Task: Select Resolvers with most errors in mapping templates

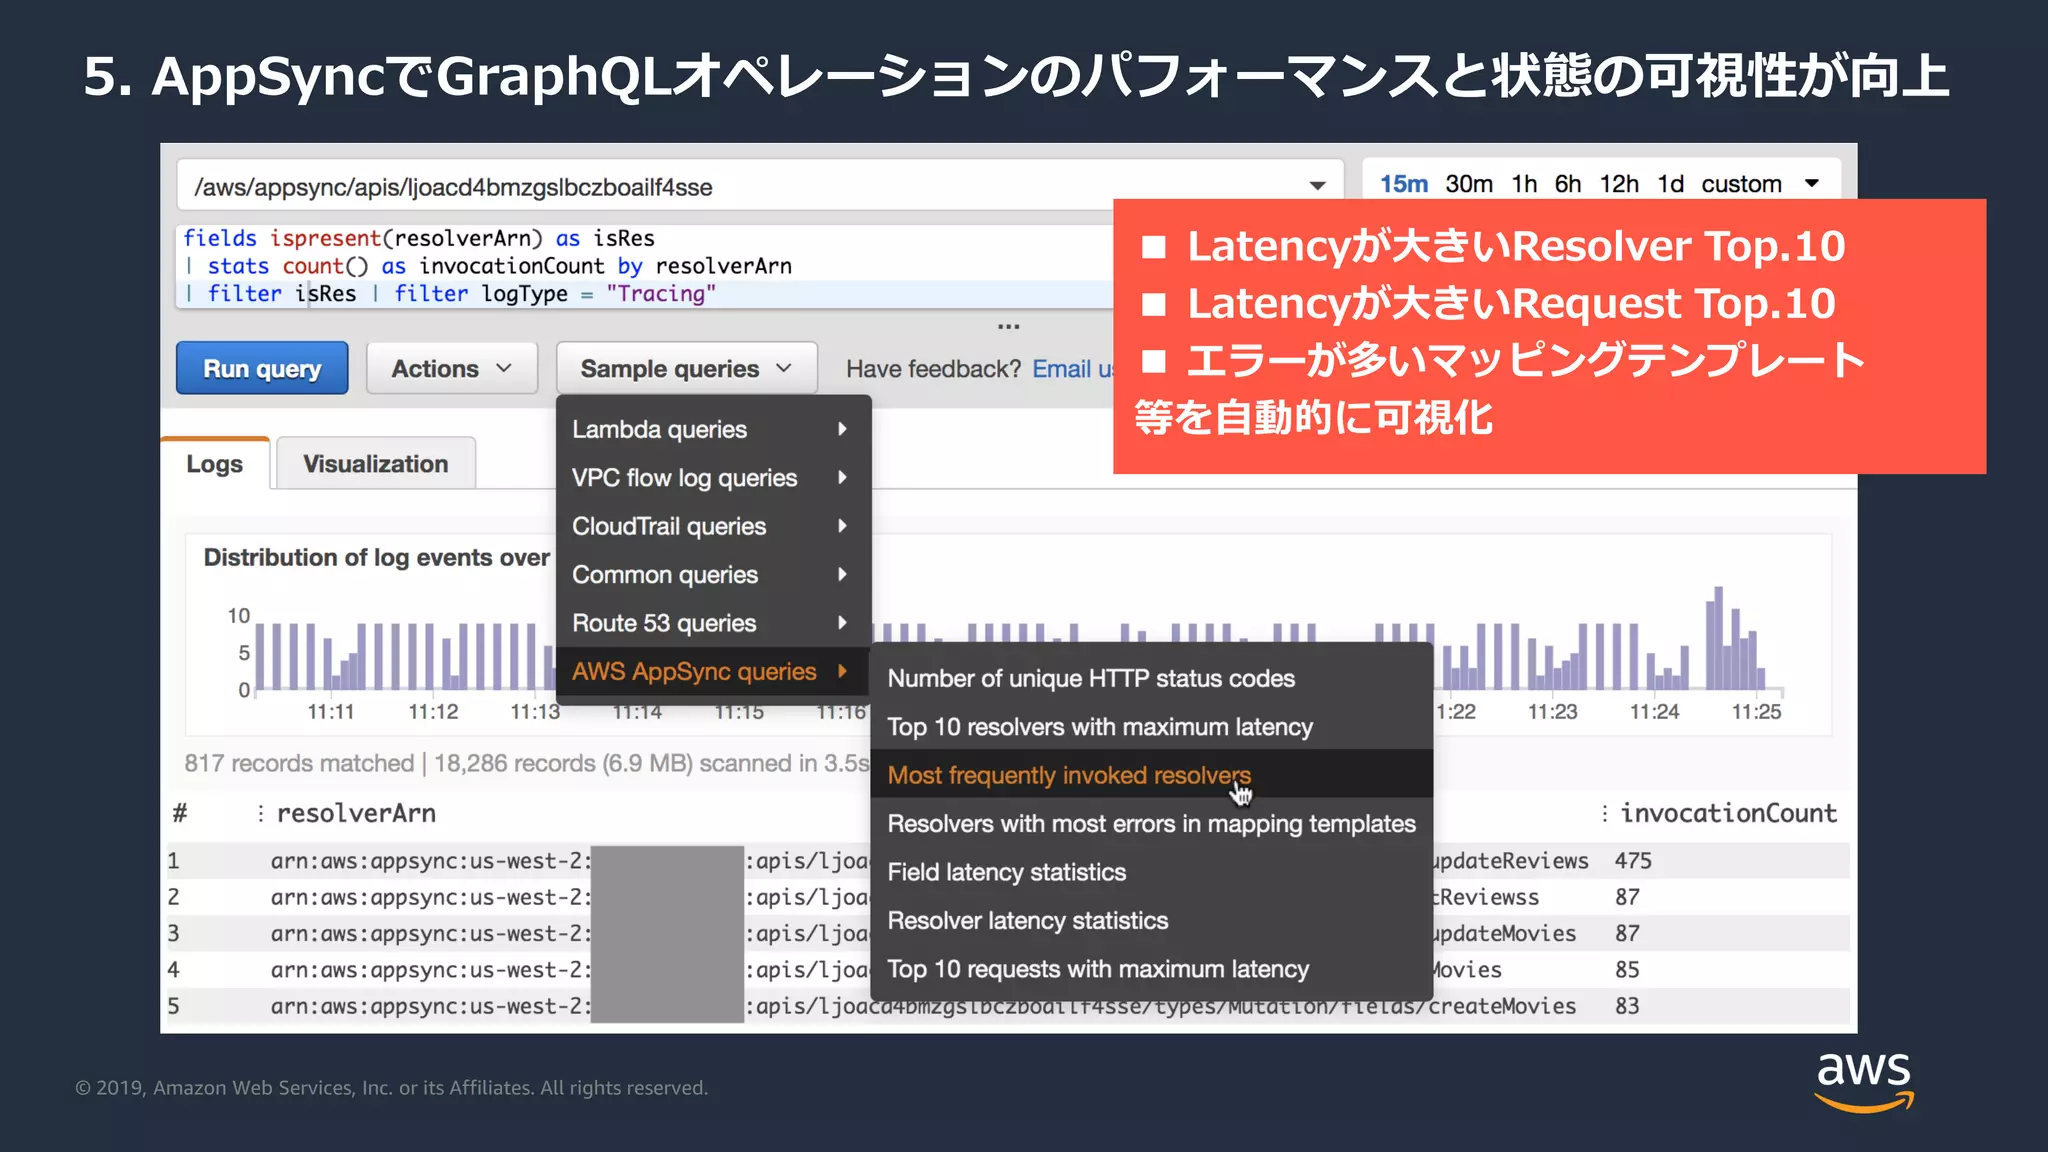Action: [1151, 824]
